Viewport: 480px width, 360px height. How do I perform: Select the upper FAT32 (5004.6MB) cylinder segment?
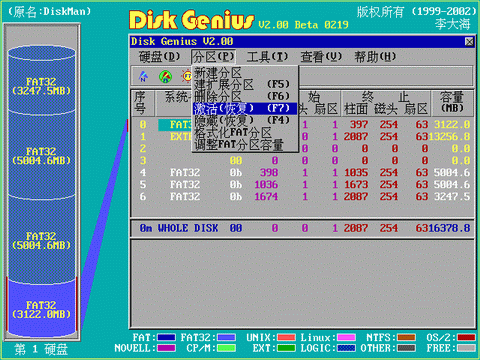(x=42, y=156)
